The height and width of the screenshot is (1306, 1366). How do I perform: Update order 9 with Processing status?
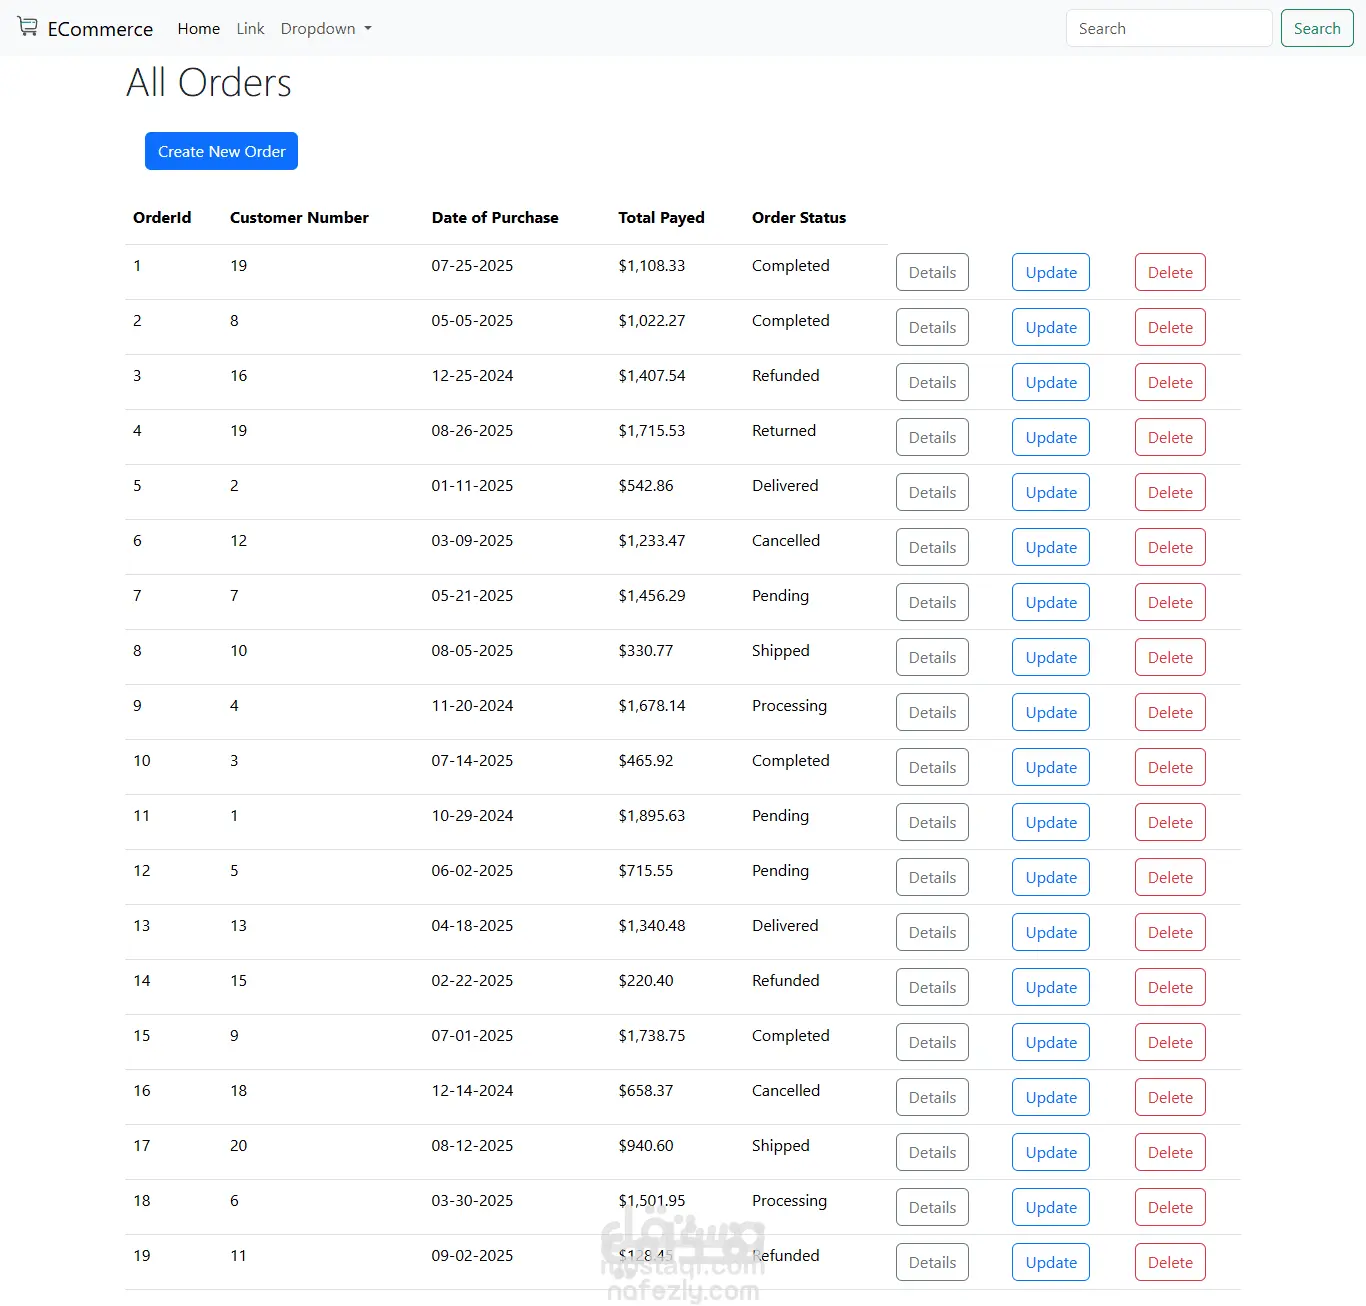point(1050,713)
